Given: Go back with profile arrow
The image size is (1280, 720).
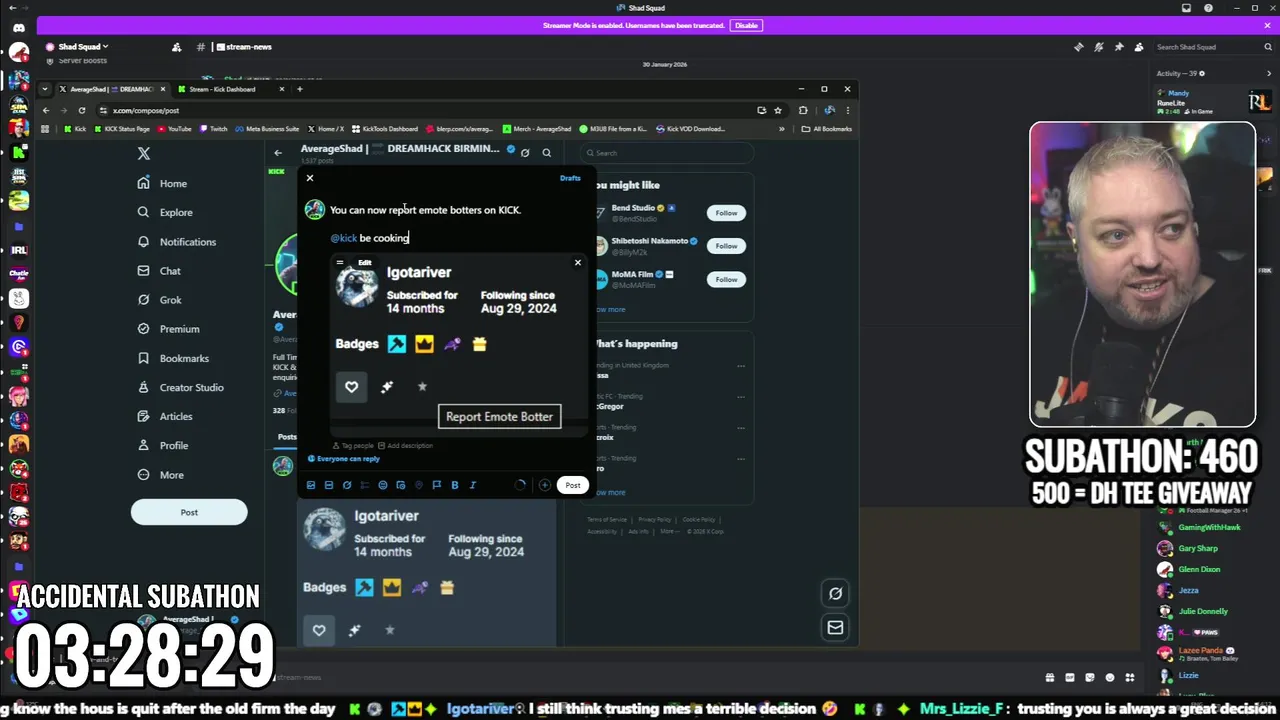Looking at the screenshot, I should [x=278, y=153].
